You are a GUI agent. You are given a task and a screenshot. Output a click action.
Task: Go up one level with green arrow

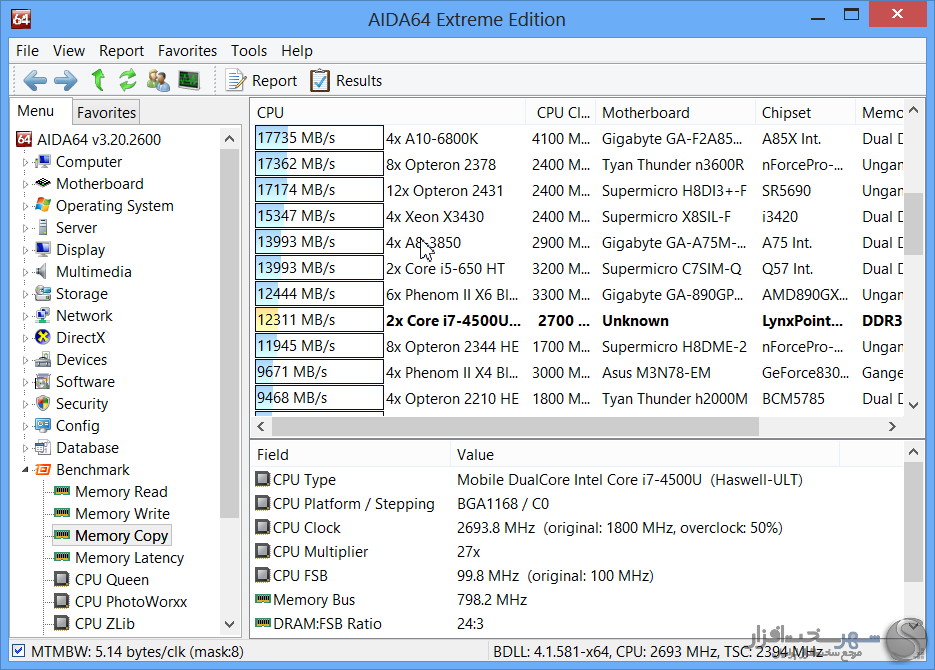coord(98,80)
